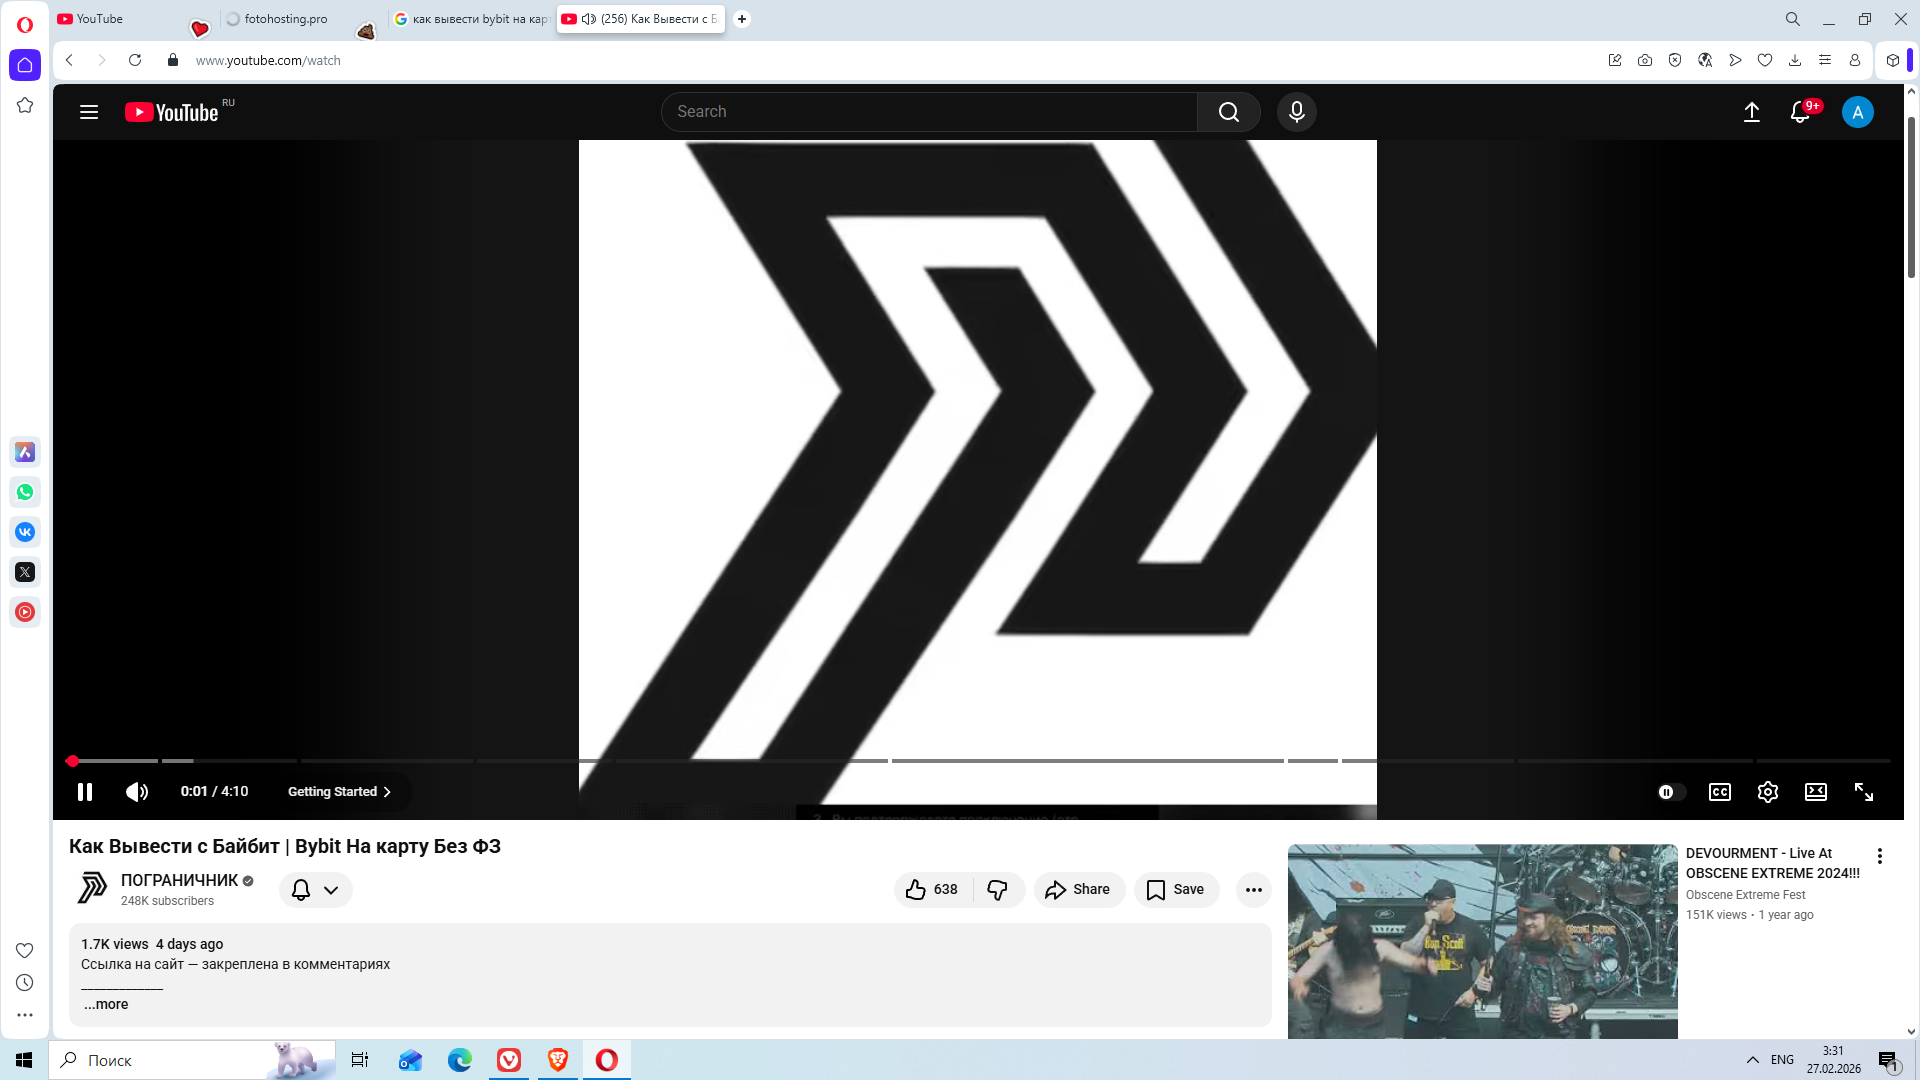The width and height of the screenshot is (1920, 1080).
Task: Expand the Getting Started chapter list
Action: click(339, 792)
